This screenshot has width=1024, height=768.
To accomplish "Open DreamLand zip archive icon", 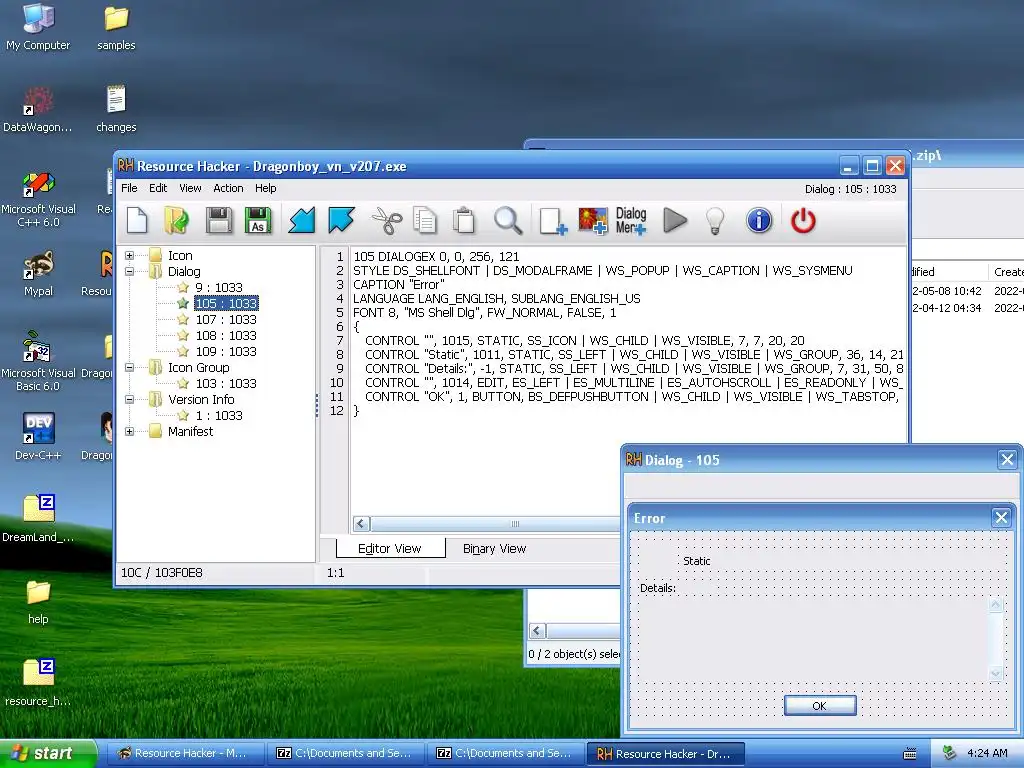I will (x=38, y=518).
